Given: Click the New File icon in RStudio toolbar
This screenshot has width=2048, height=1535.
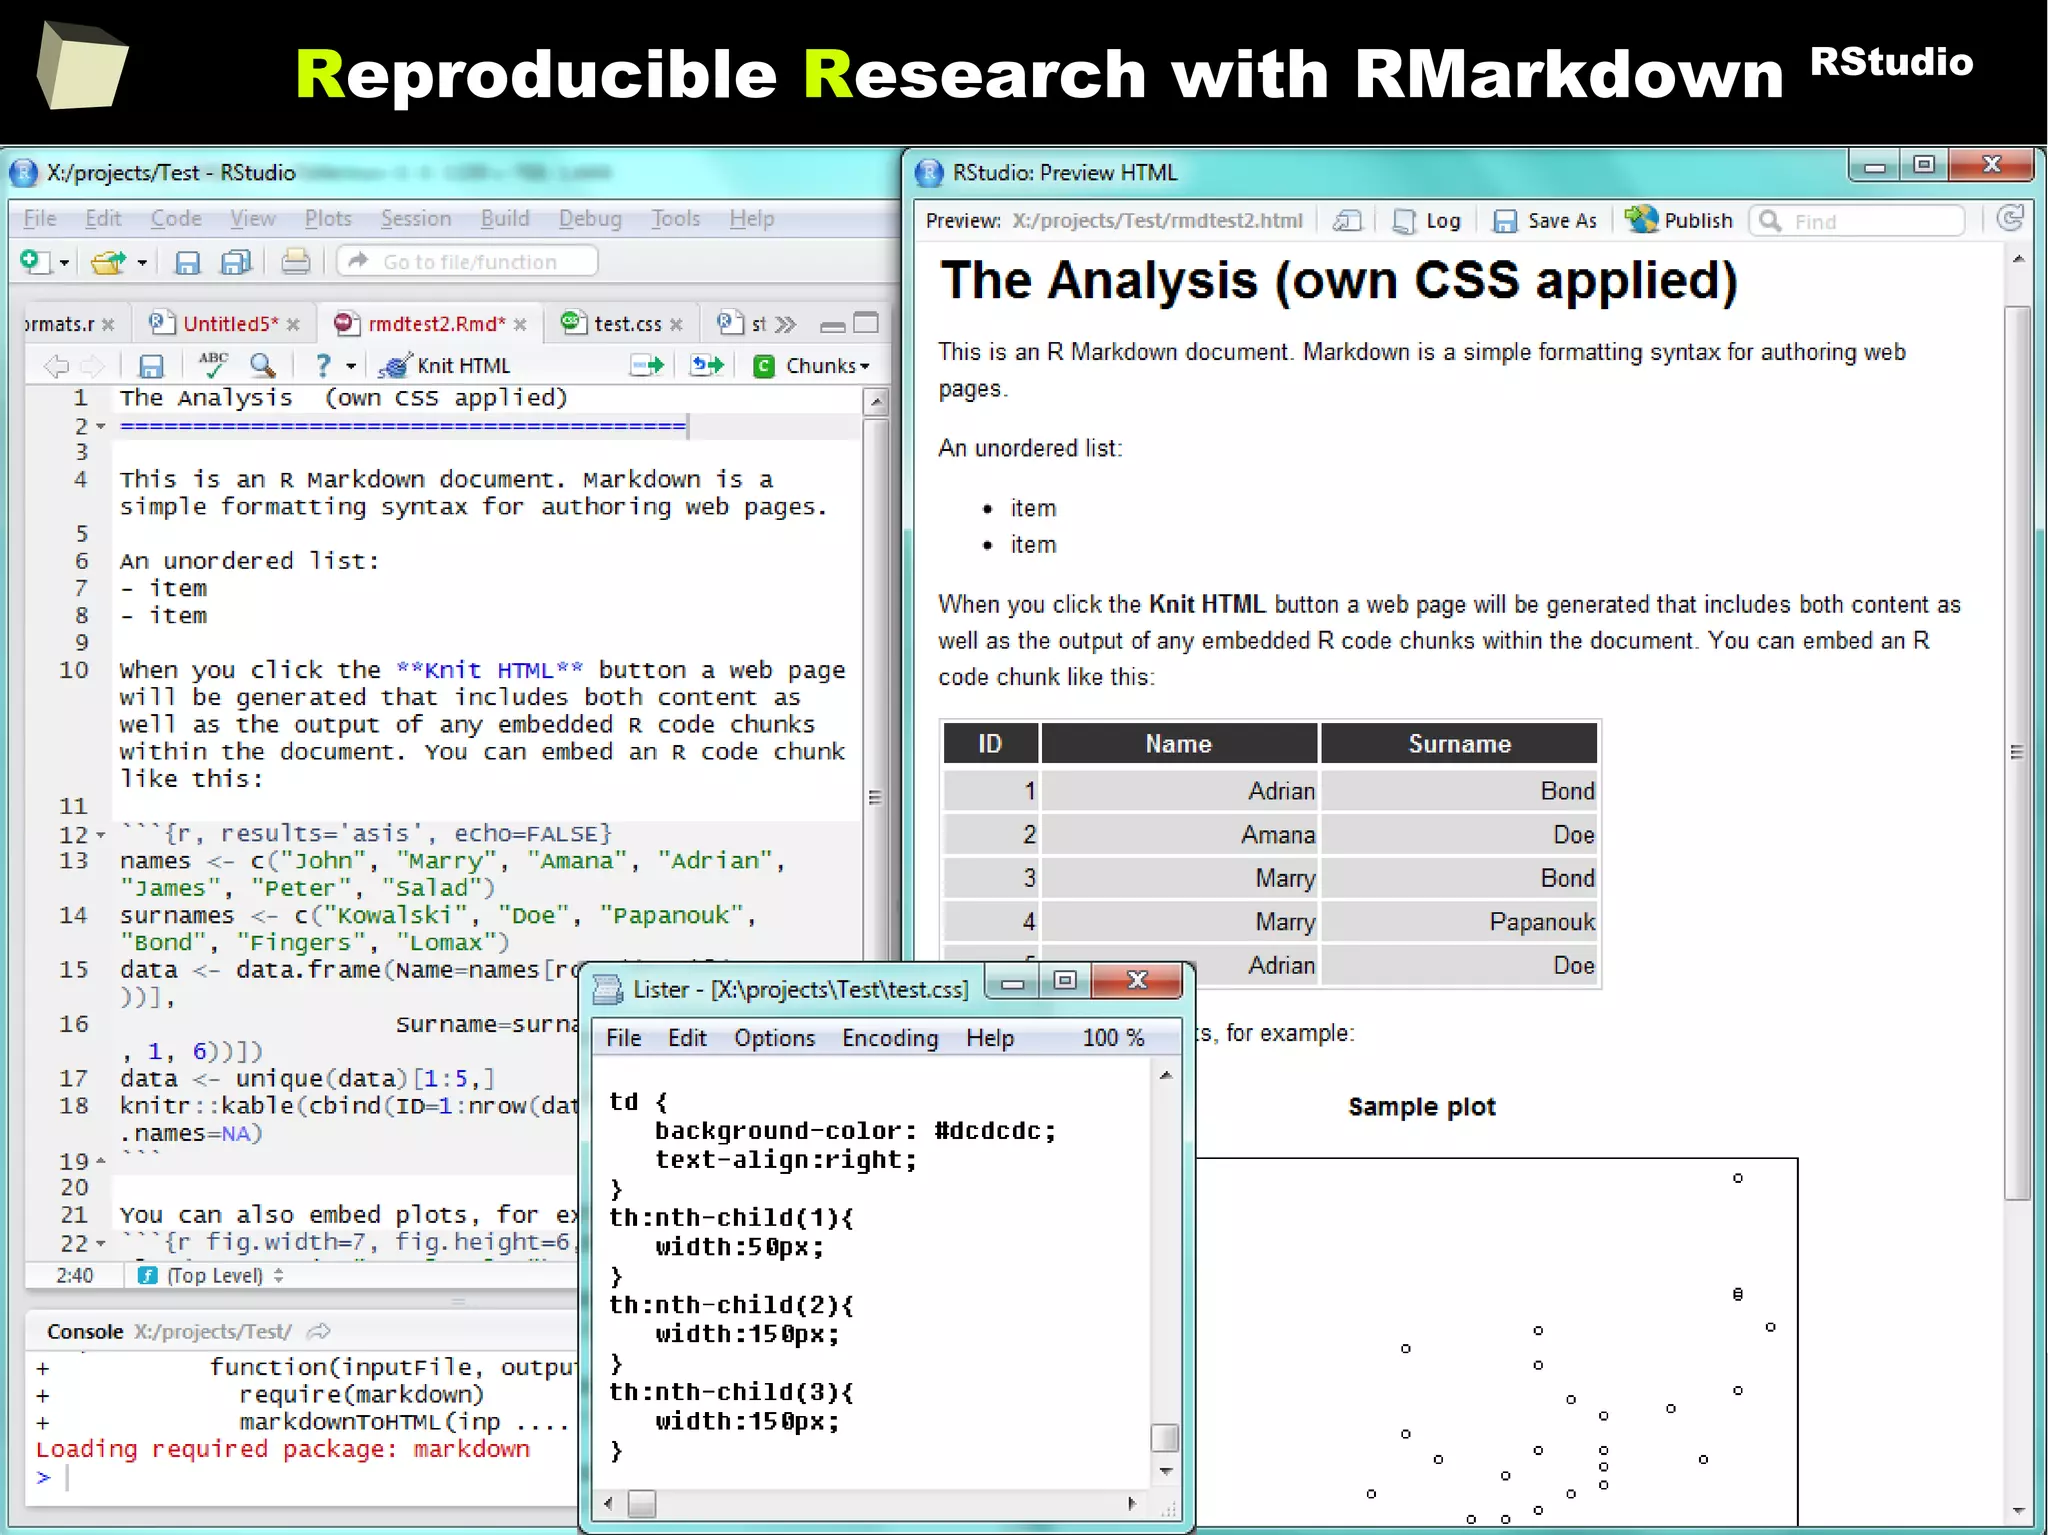Looking at the screenshot, I should (x=34, y=262).
